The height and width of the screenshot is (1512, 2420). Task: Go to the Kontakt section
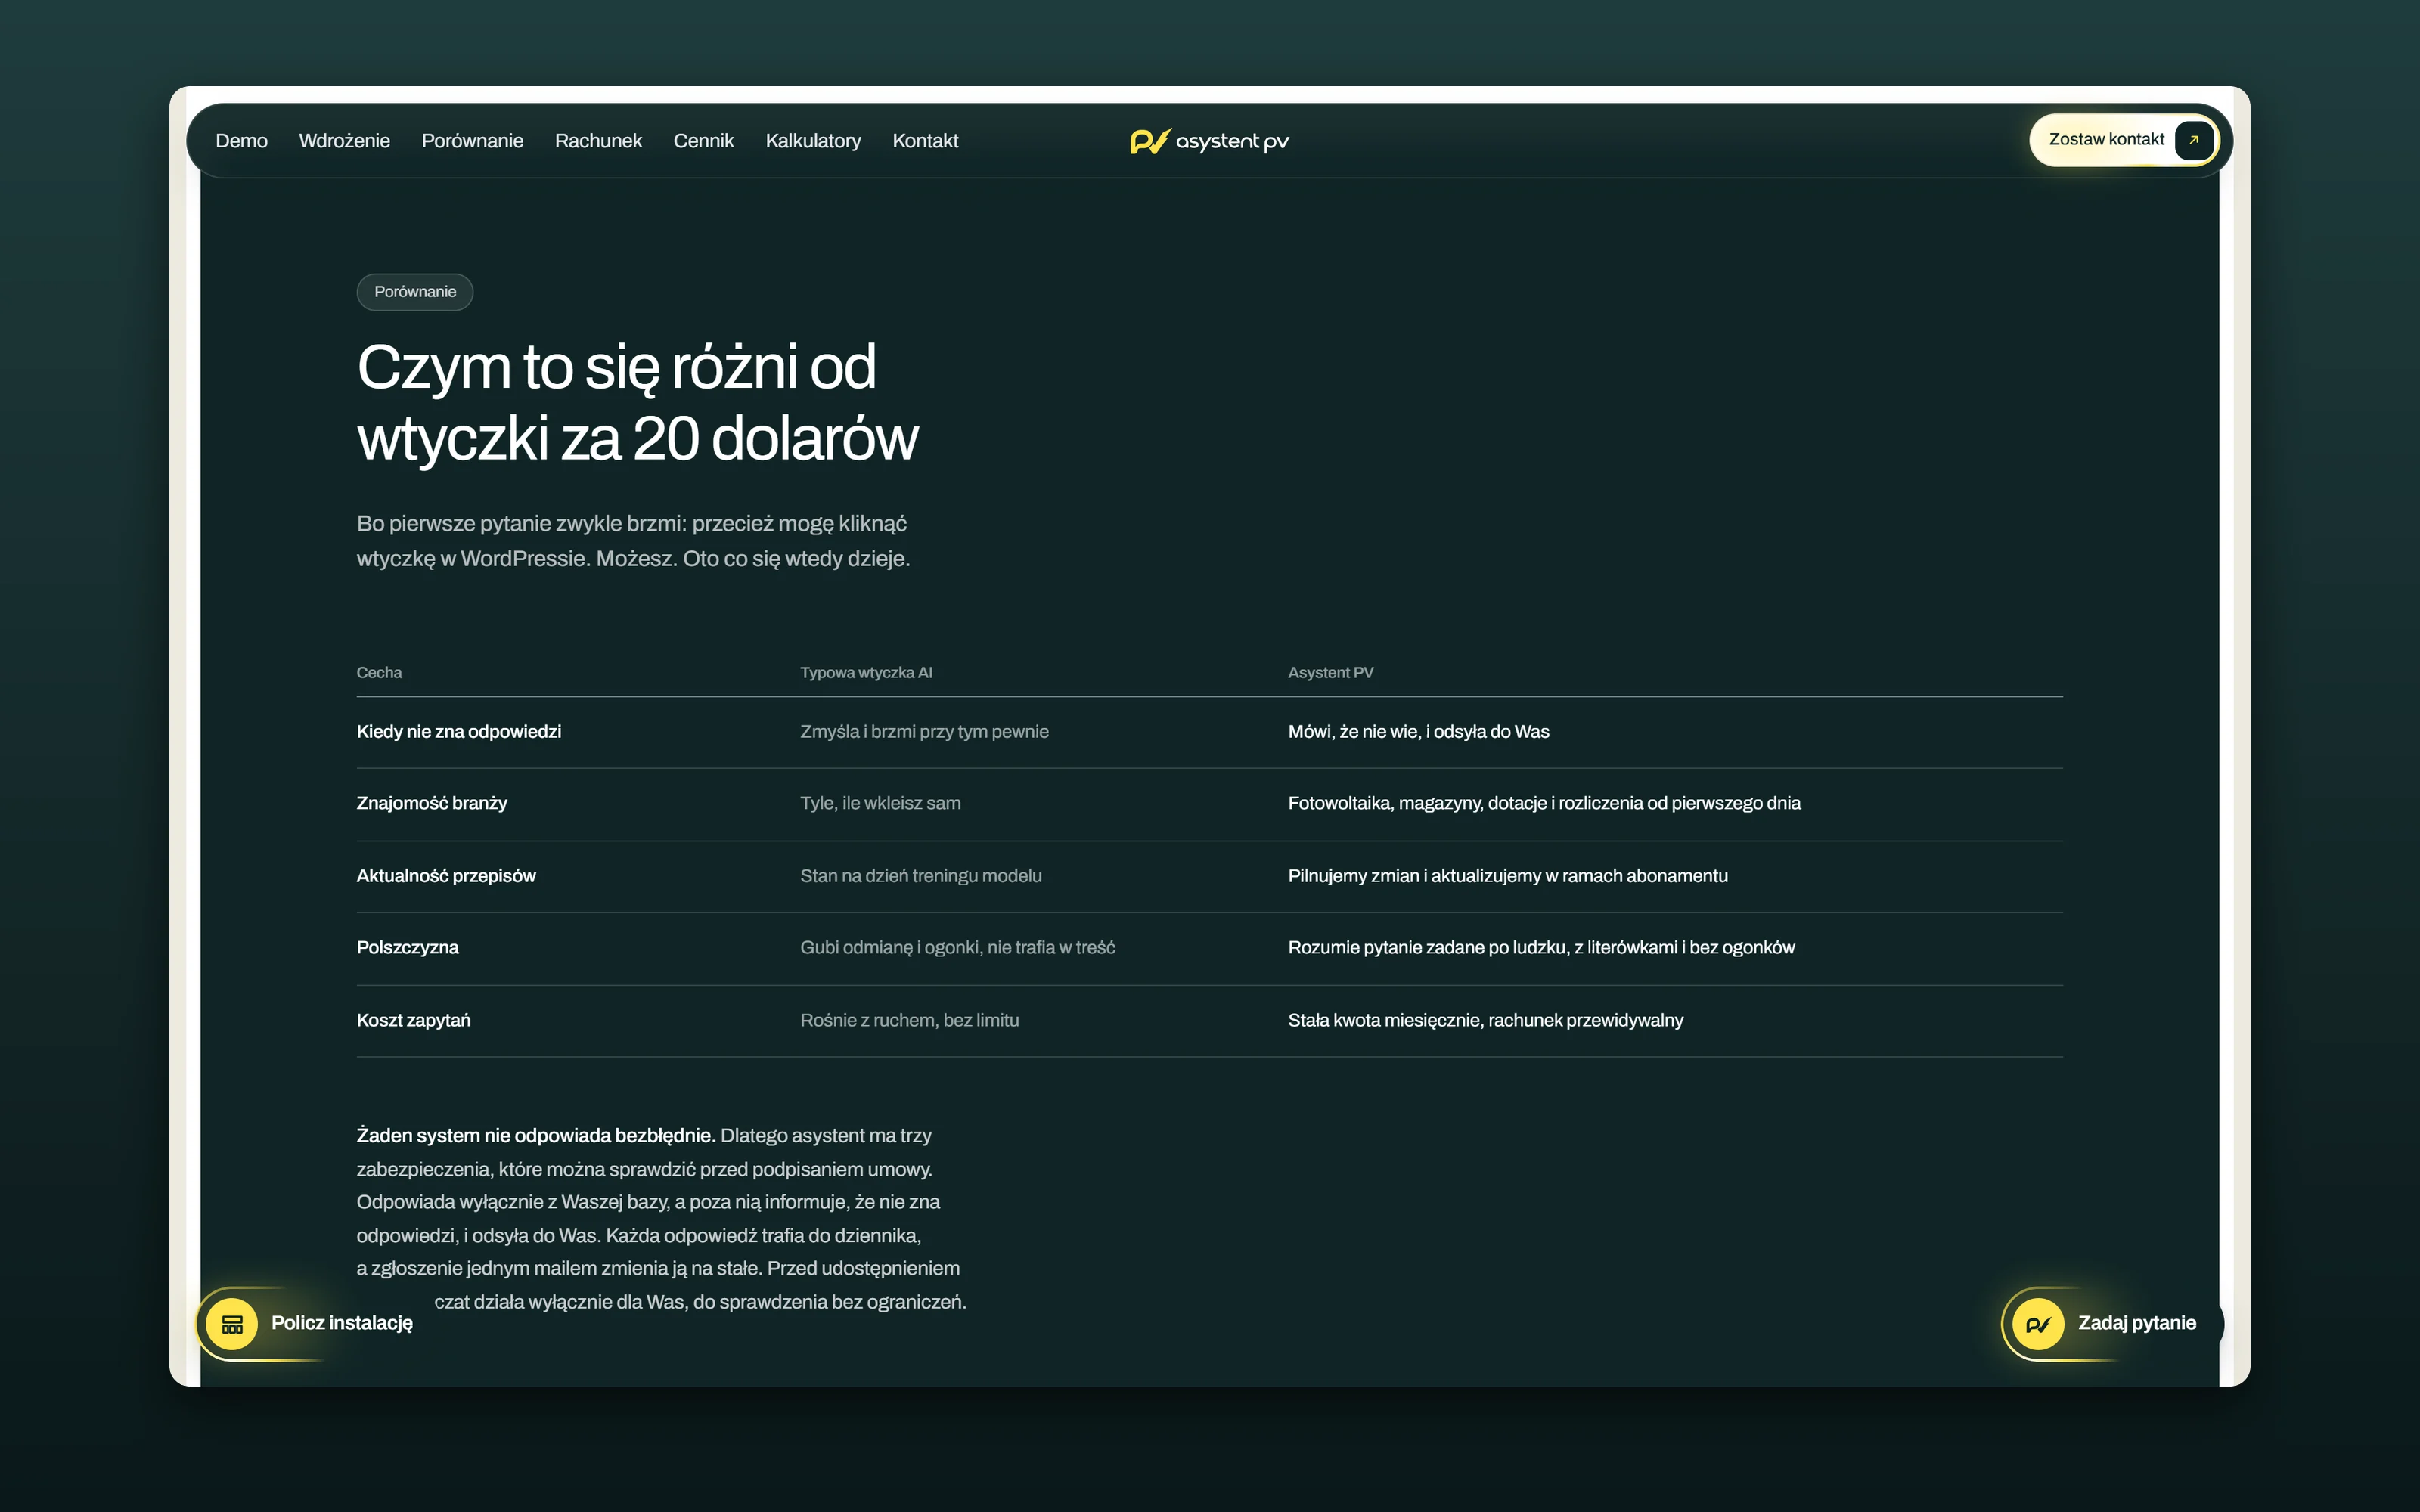[925, 141]
